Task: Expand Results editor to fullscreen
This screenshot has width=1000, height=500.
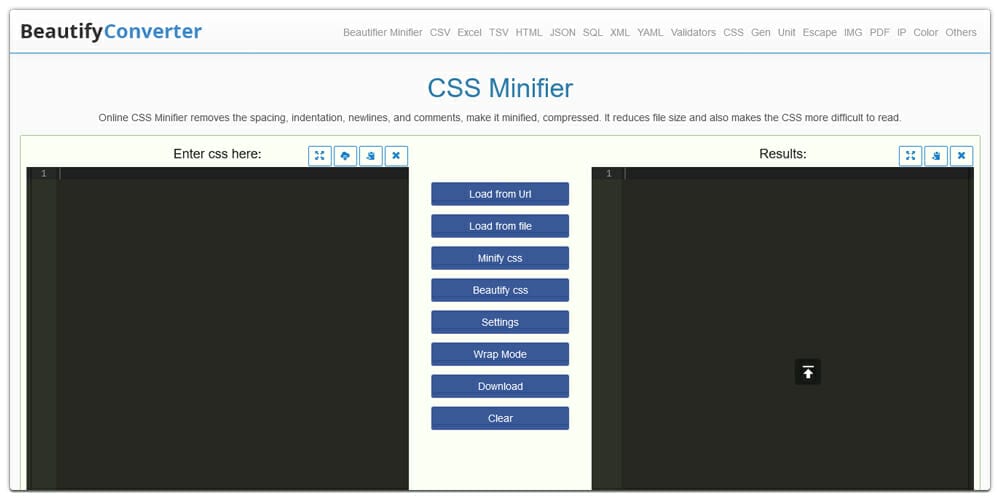Action: [911, 156]
